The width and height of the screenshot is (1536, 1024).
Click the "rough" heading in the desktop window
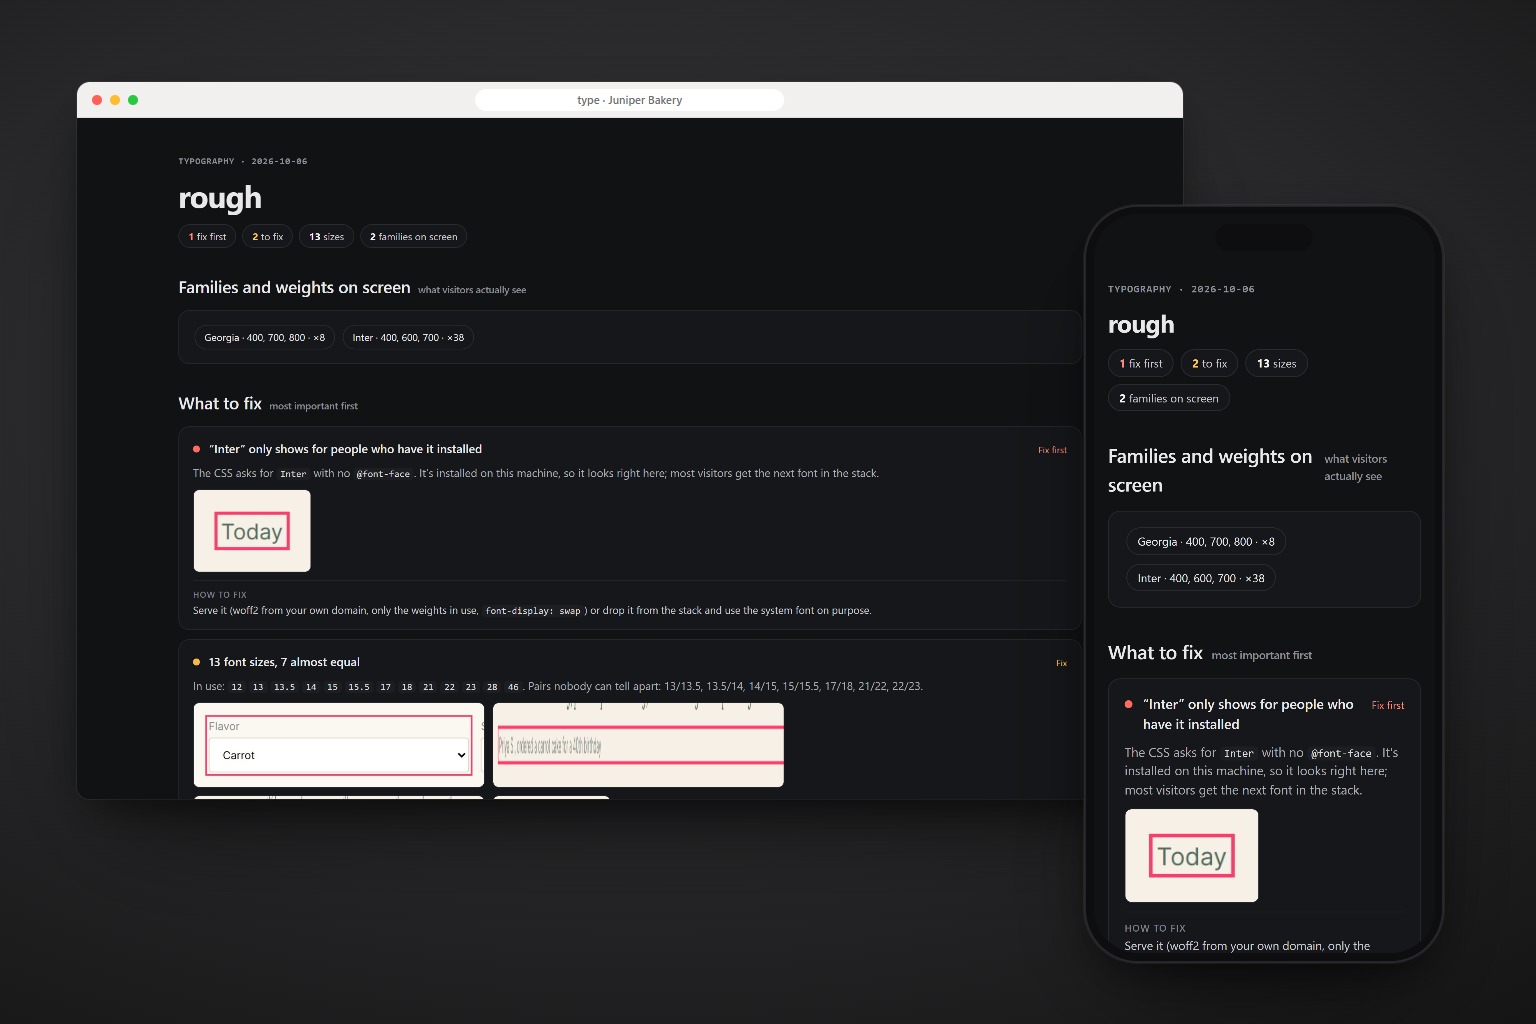tap(220, 198)
